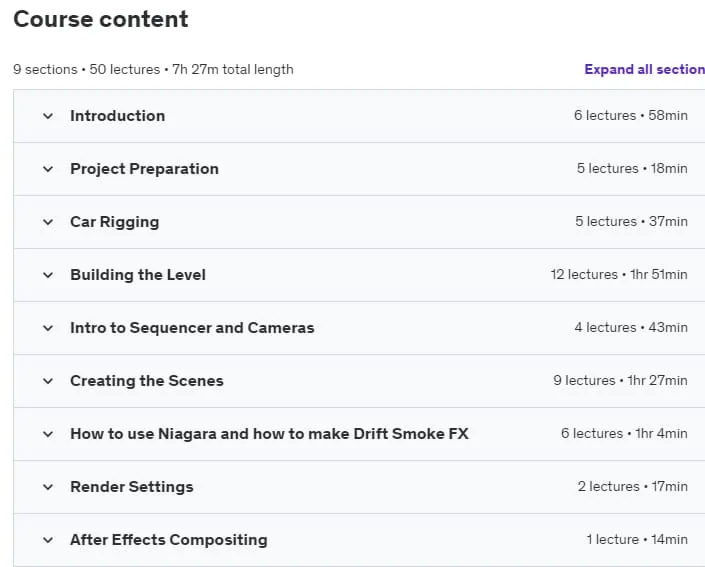The image size is (705, 567).
Task: Expand the Creating the Scenes chevron
Action: pos(48,381)
